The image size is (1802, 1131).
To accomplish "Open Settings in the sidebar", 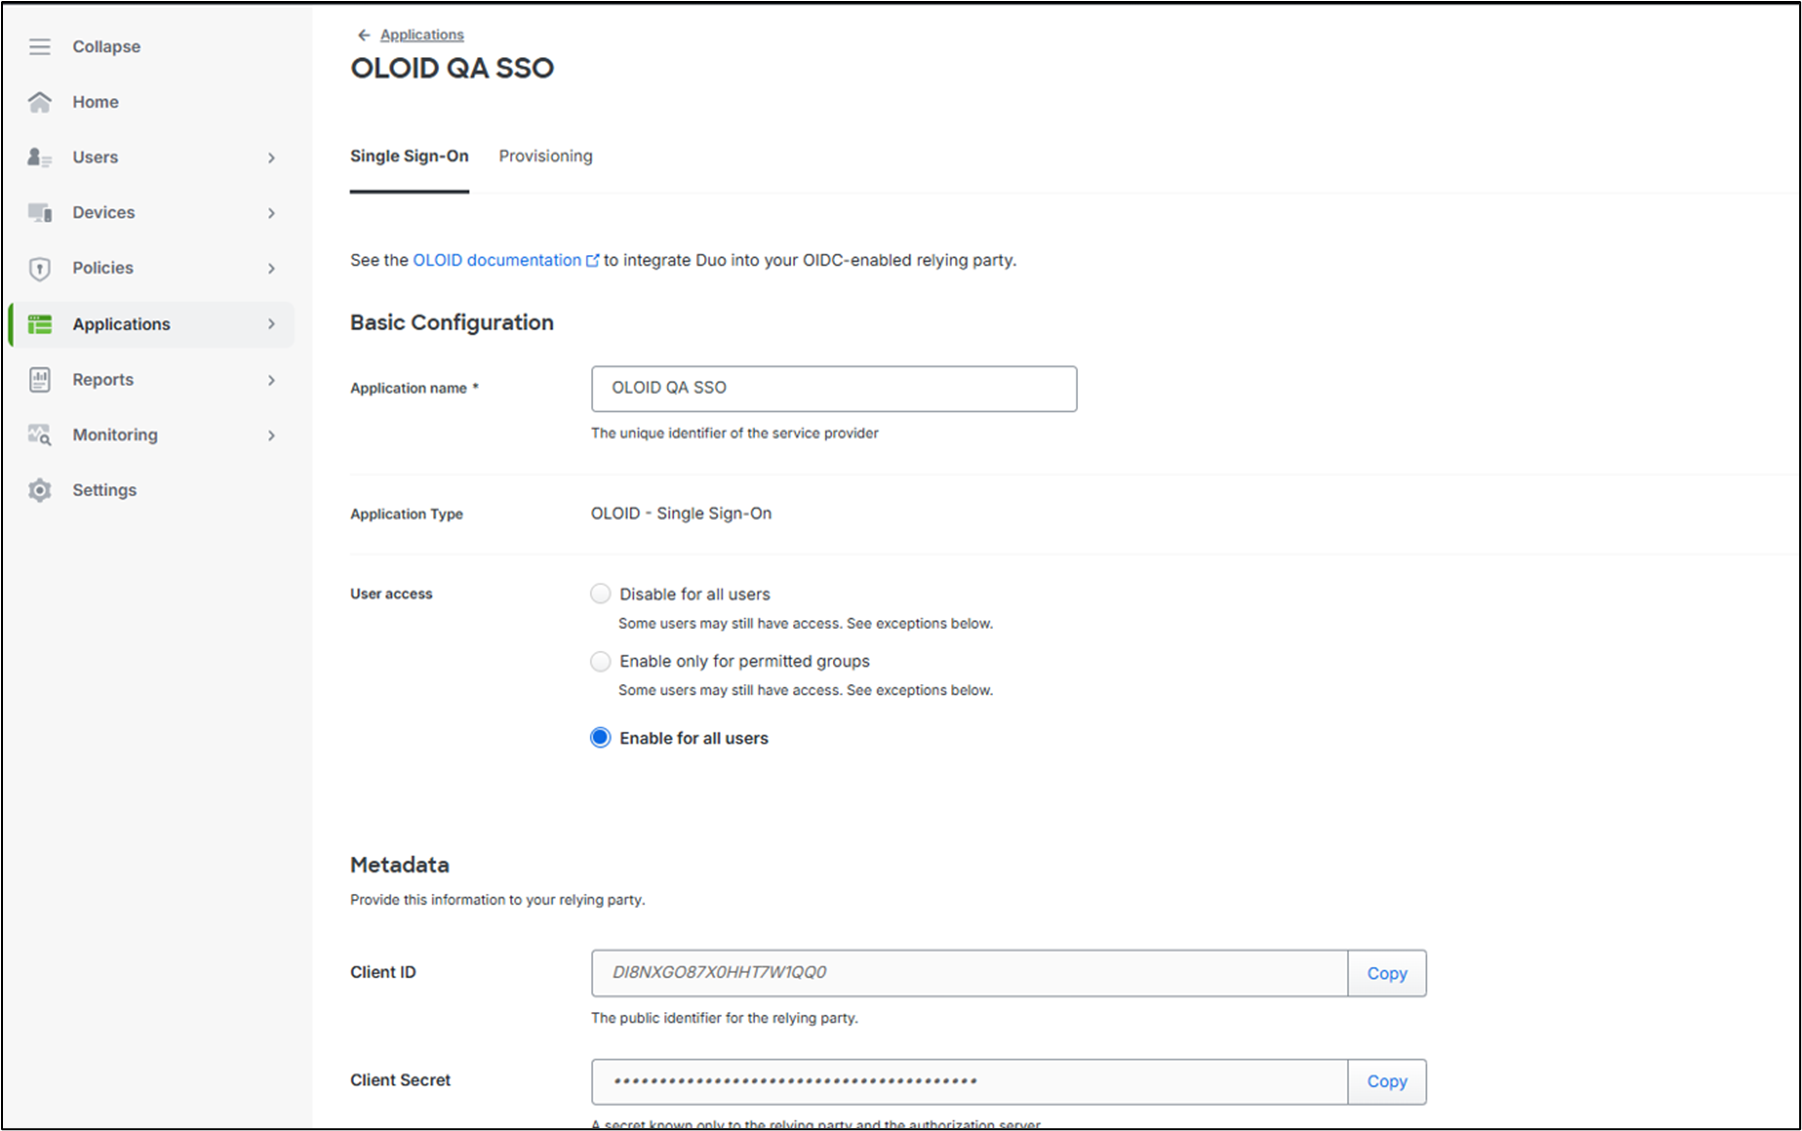I will pos(104,490).
